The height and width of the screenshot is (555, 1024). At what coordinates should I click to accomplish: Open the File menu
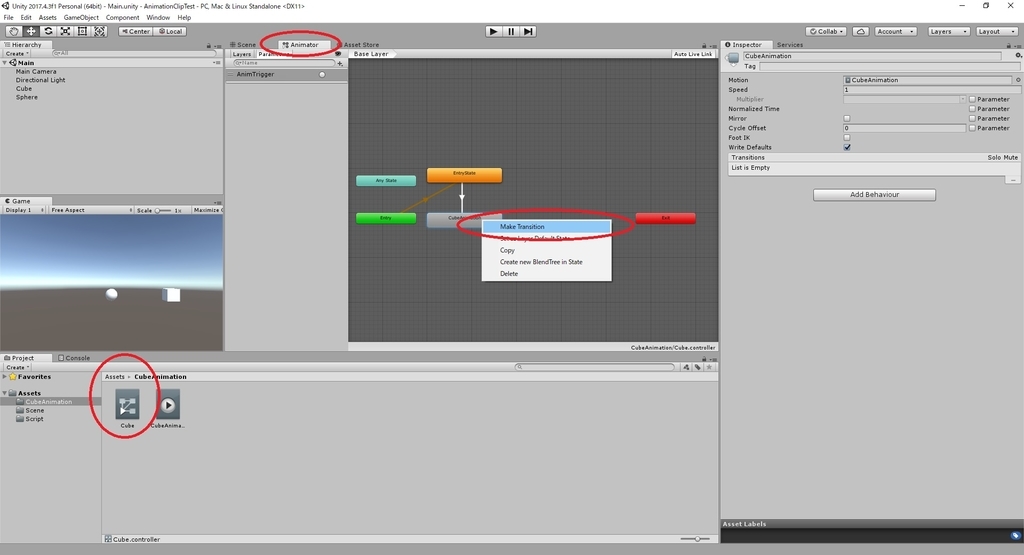click(8, 18)
